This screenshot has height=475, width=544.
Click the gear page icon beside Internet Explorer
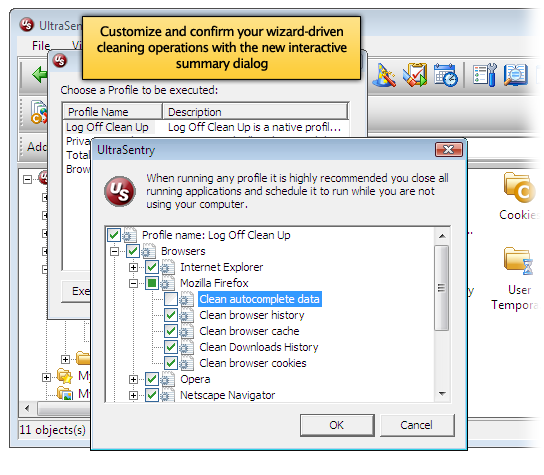[168, 267]
